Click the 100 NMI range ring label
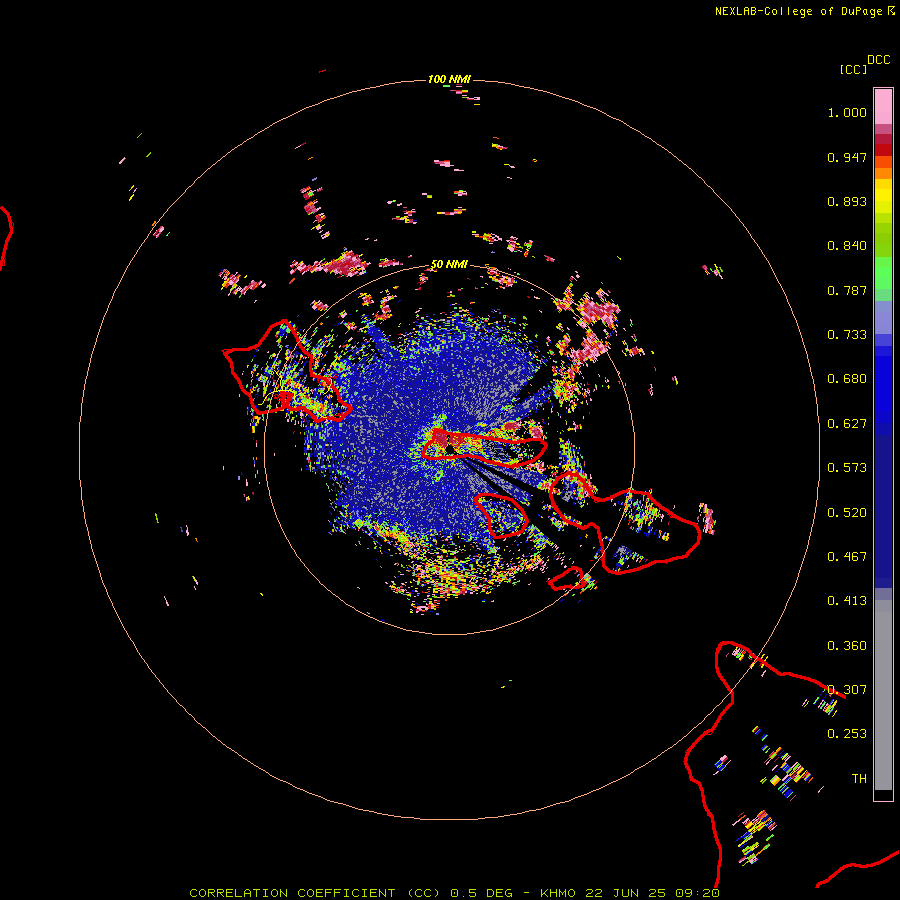This screenshot has width=900, height=900. tap(449, 79)
